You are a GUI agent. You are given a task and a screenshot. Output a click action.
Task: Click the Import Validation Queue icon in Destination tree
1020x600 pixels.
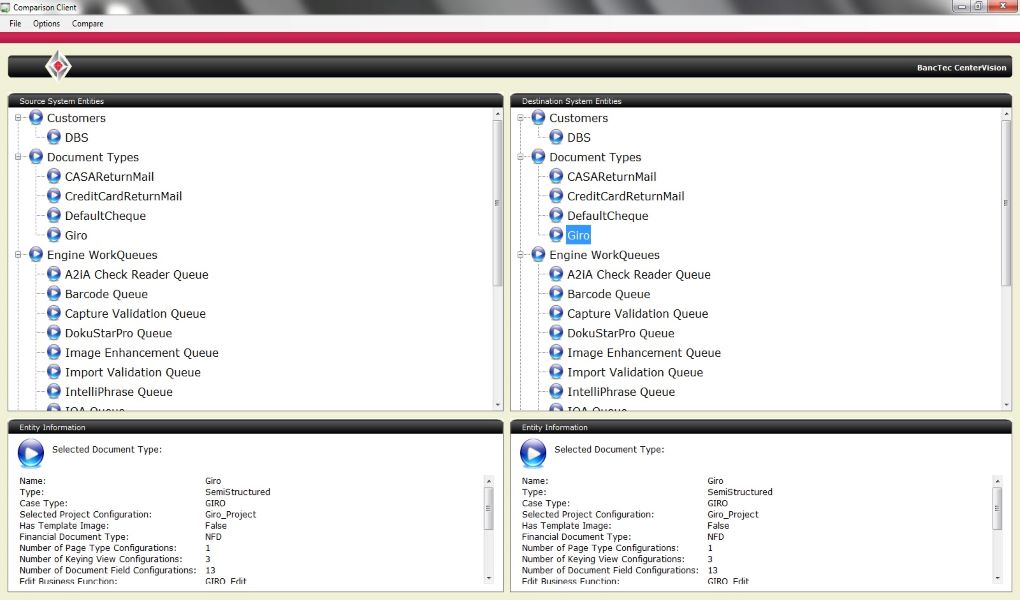(556, 372)
